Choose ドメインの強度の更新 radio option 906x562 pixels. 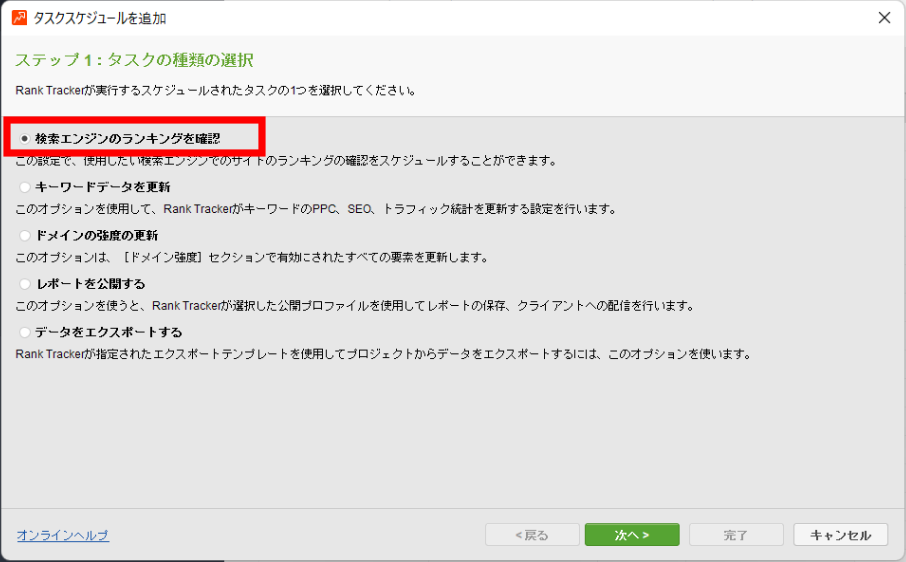[x=88, y=236]
